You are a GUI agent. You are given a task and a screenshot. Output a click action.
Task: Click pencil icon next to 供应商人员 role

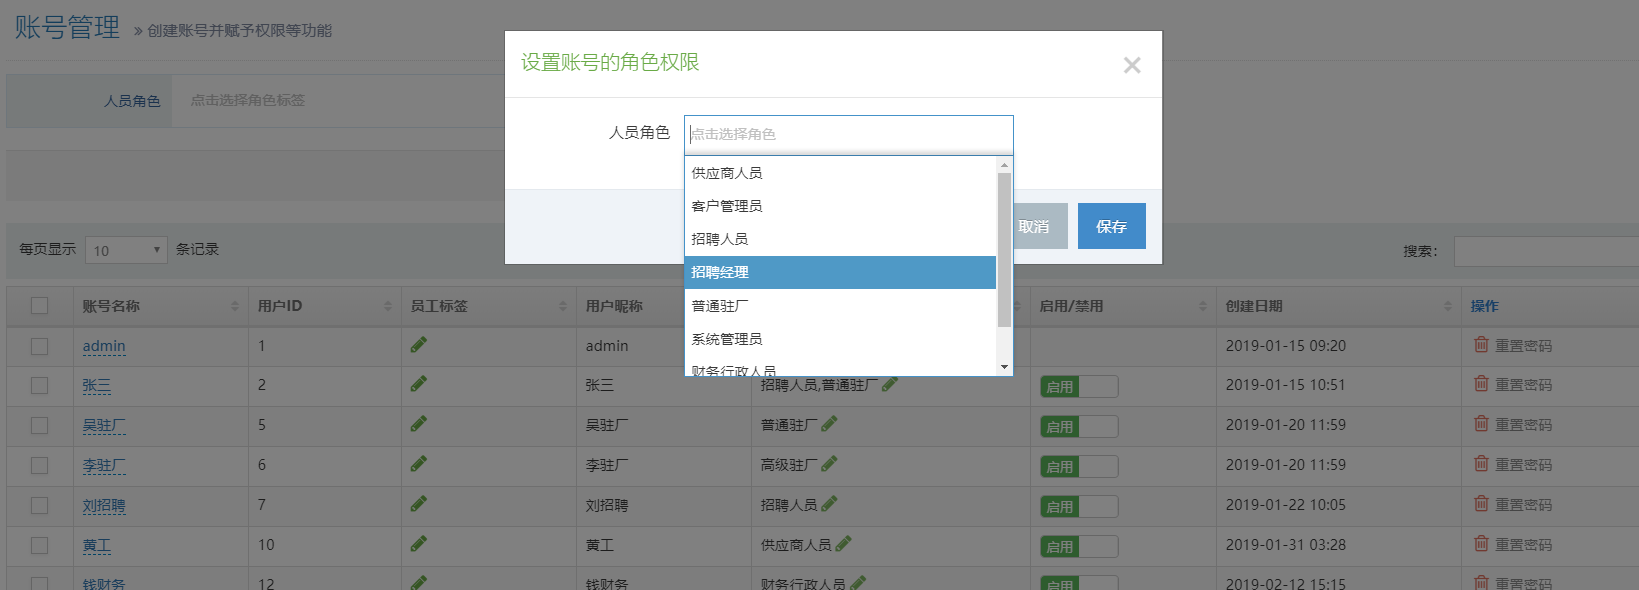[843, 544]
